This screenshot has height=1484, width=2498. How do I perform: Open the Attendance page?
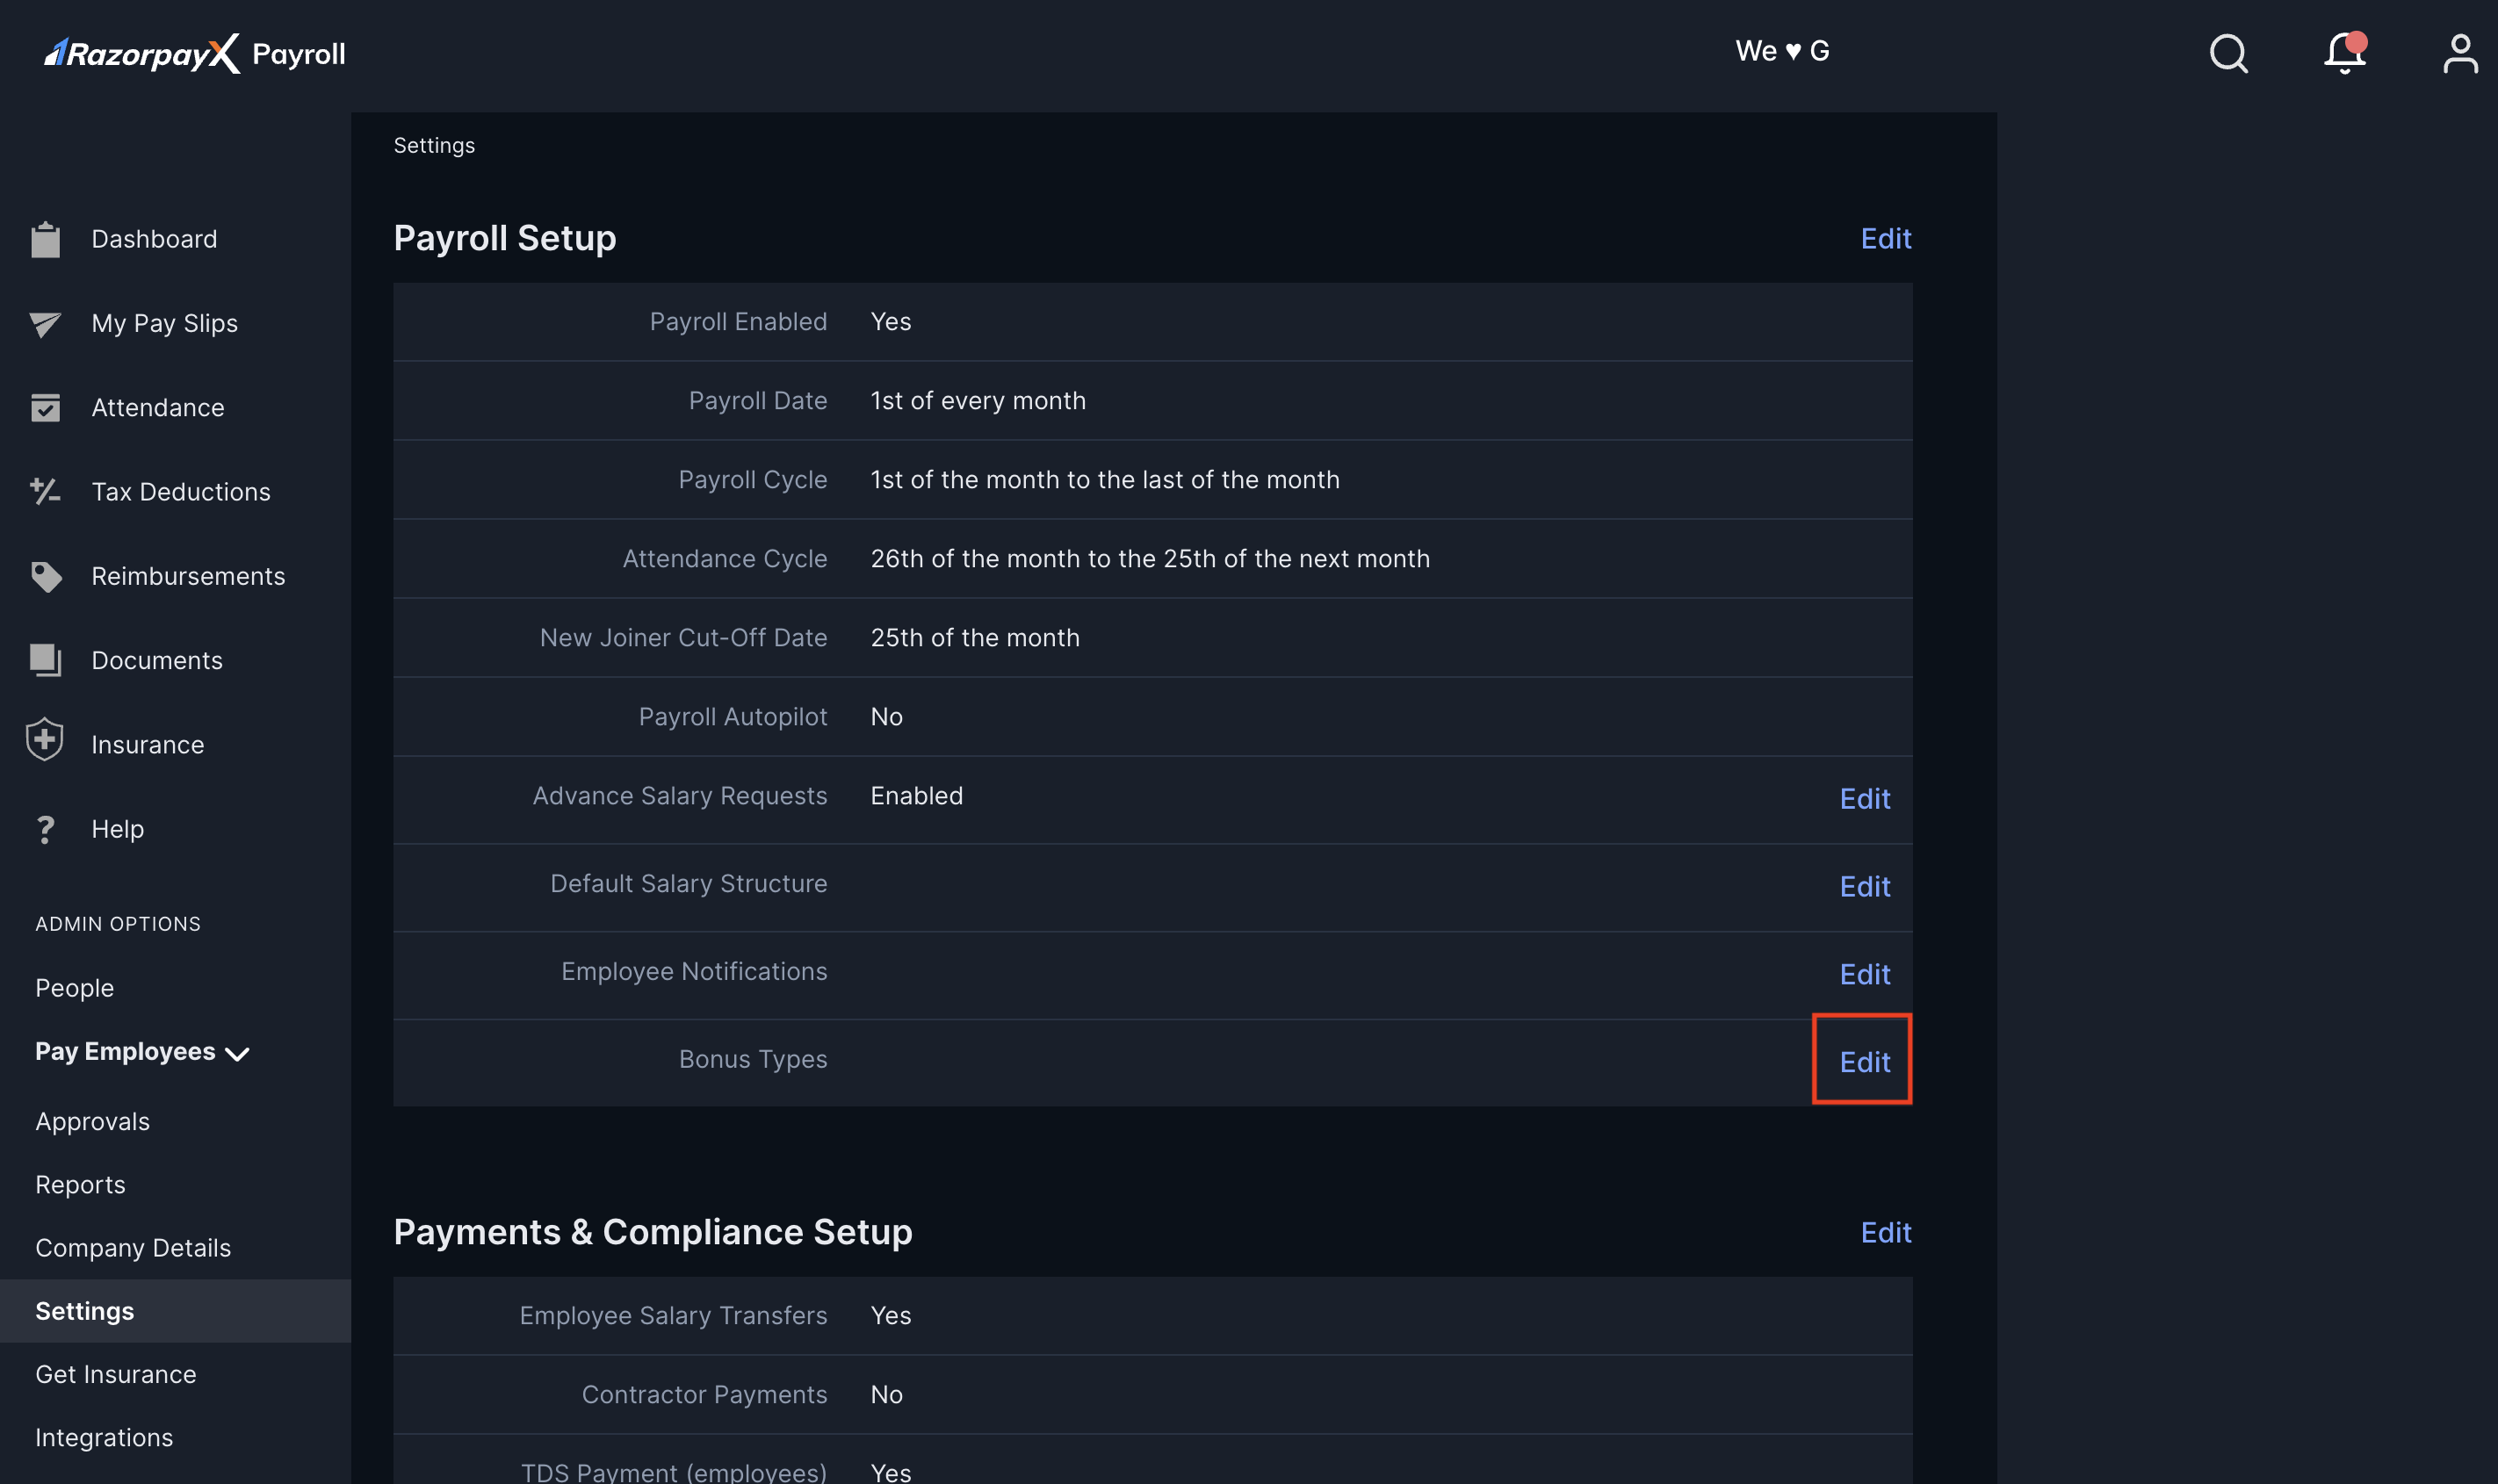pos(158,408)
